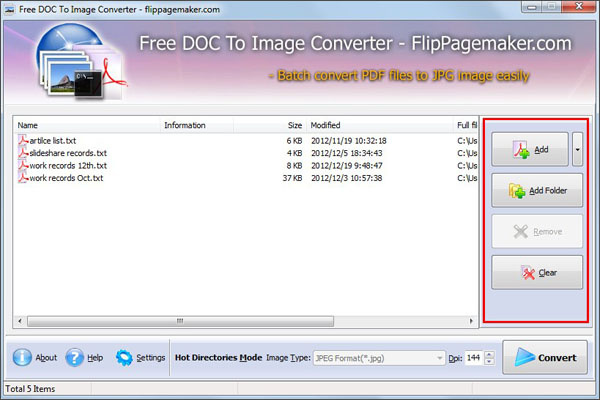Click the date 2012/12/3 10:57:38
Image resolution: width=600 pixels, height=400 pixels.
346,178
